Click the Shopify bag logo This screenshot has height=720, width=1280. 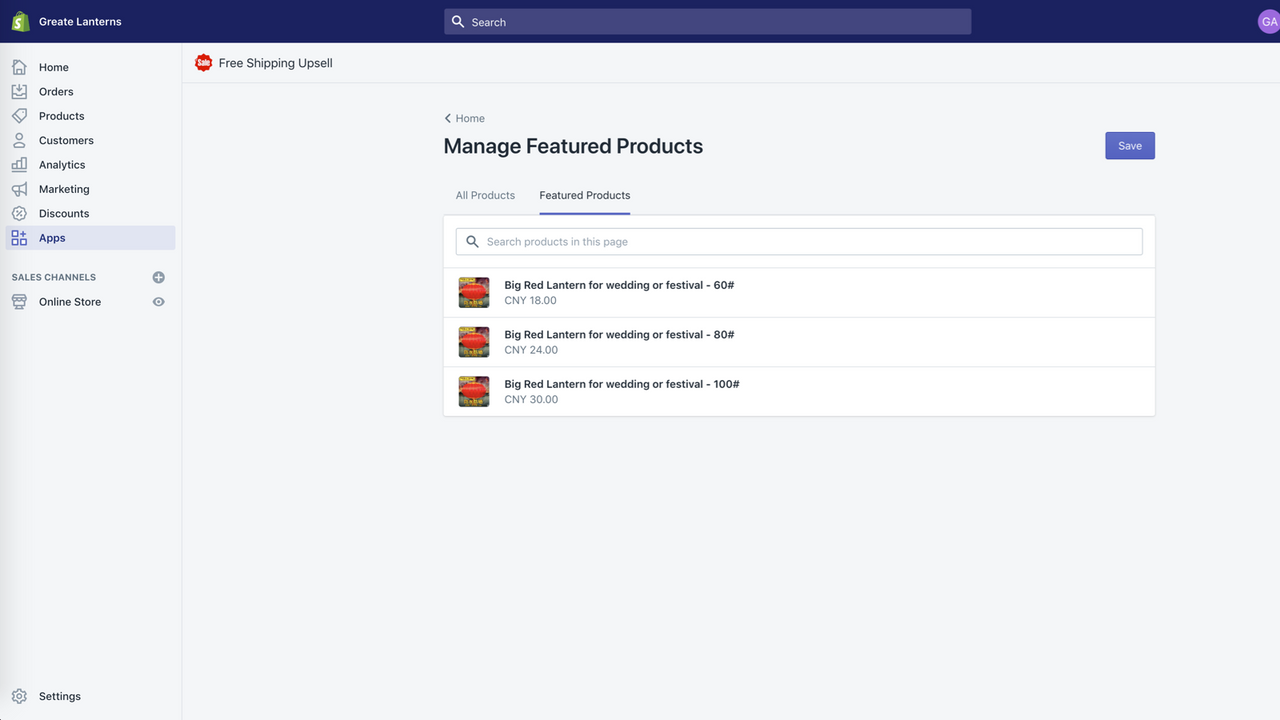(x=20, y=21)
